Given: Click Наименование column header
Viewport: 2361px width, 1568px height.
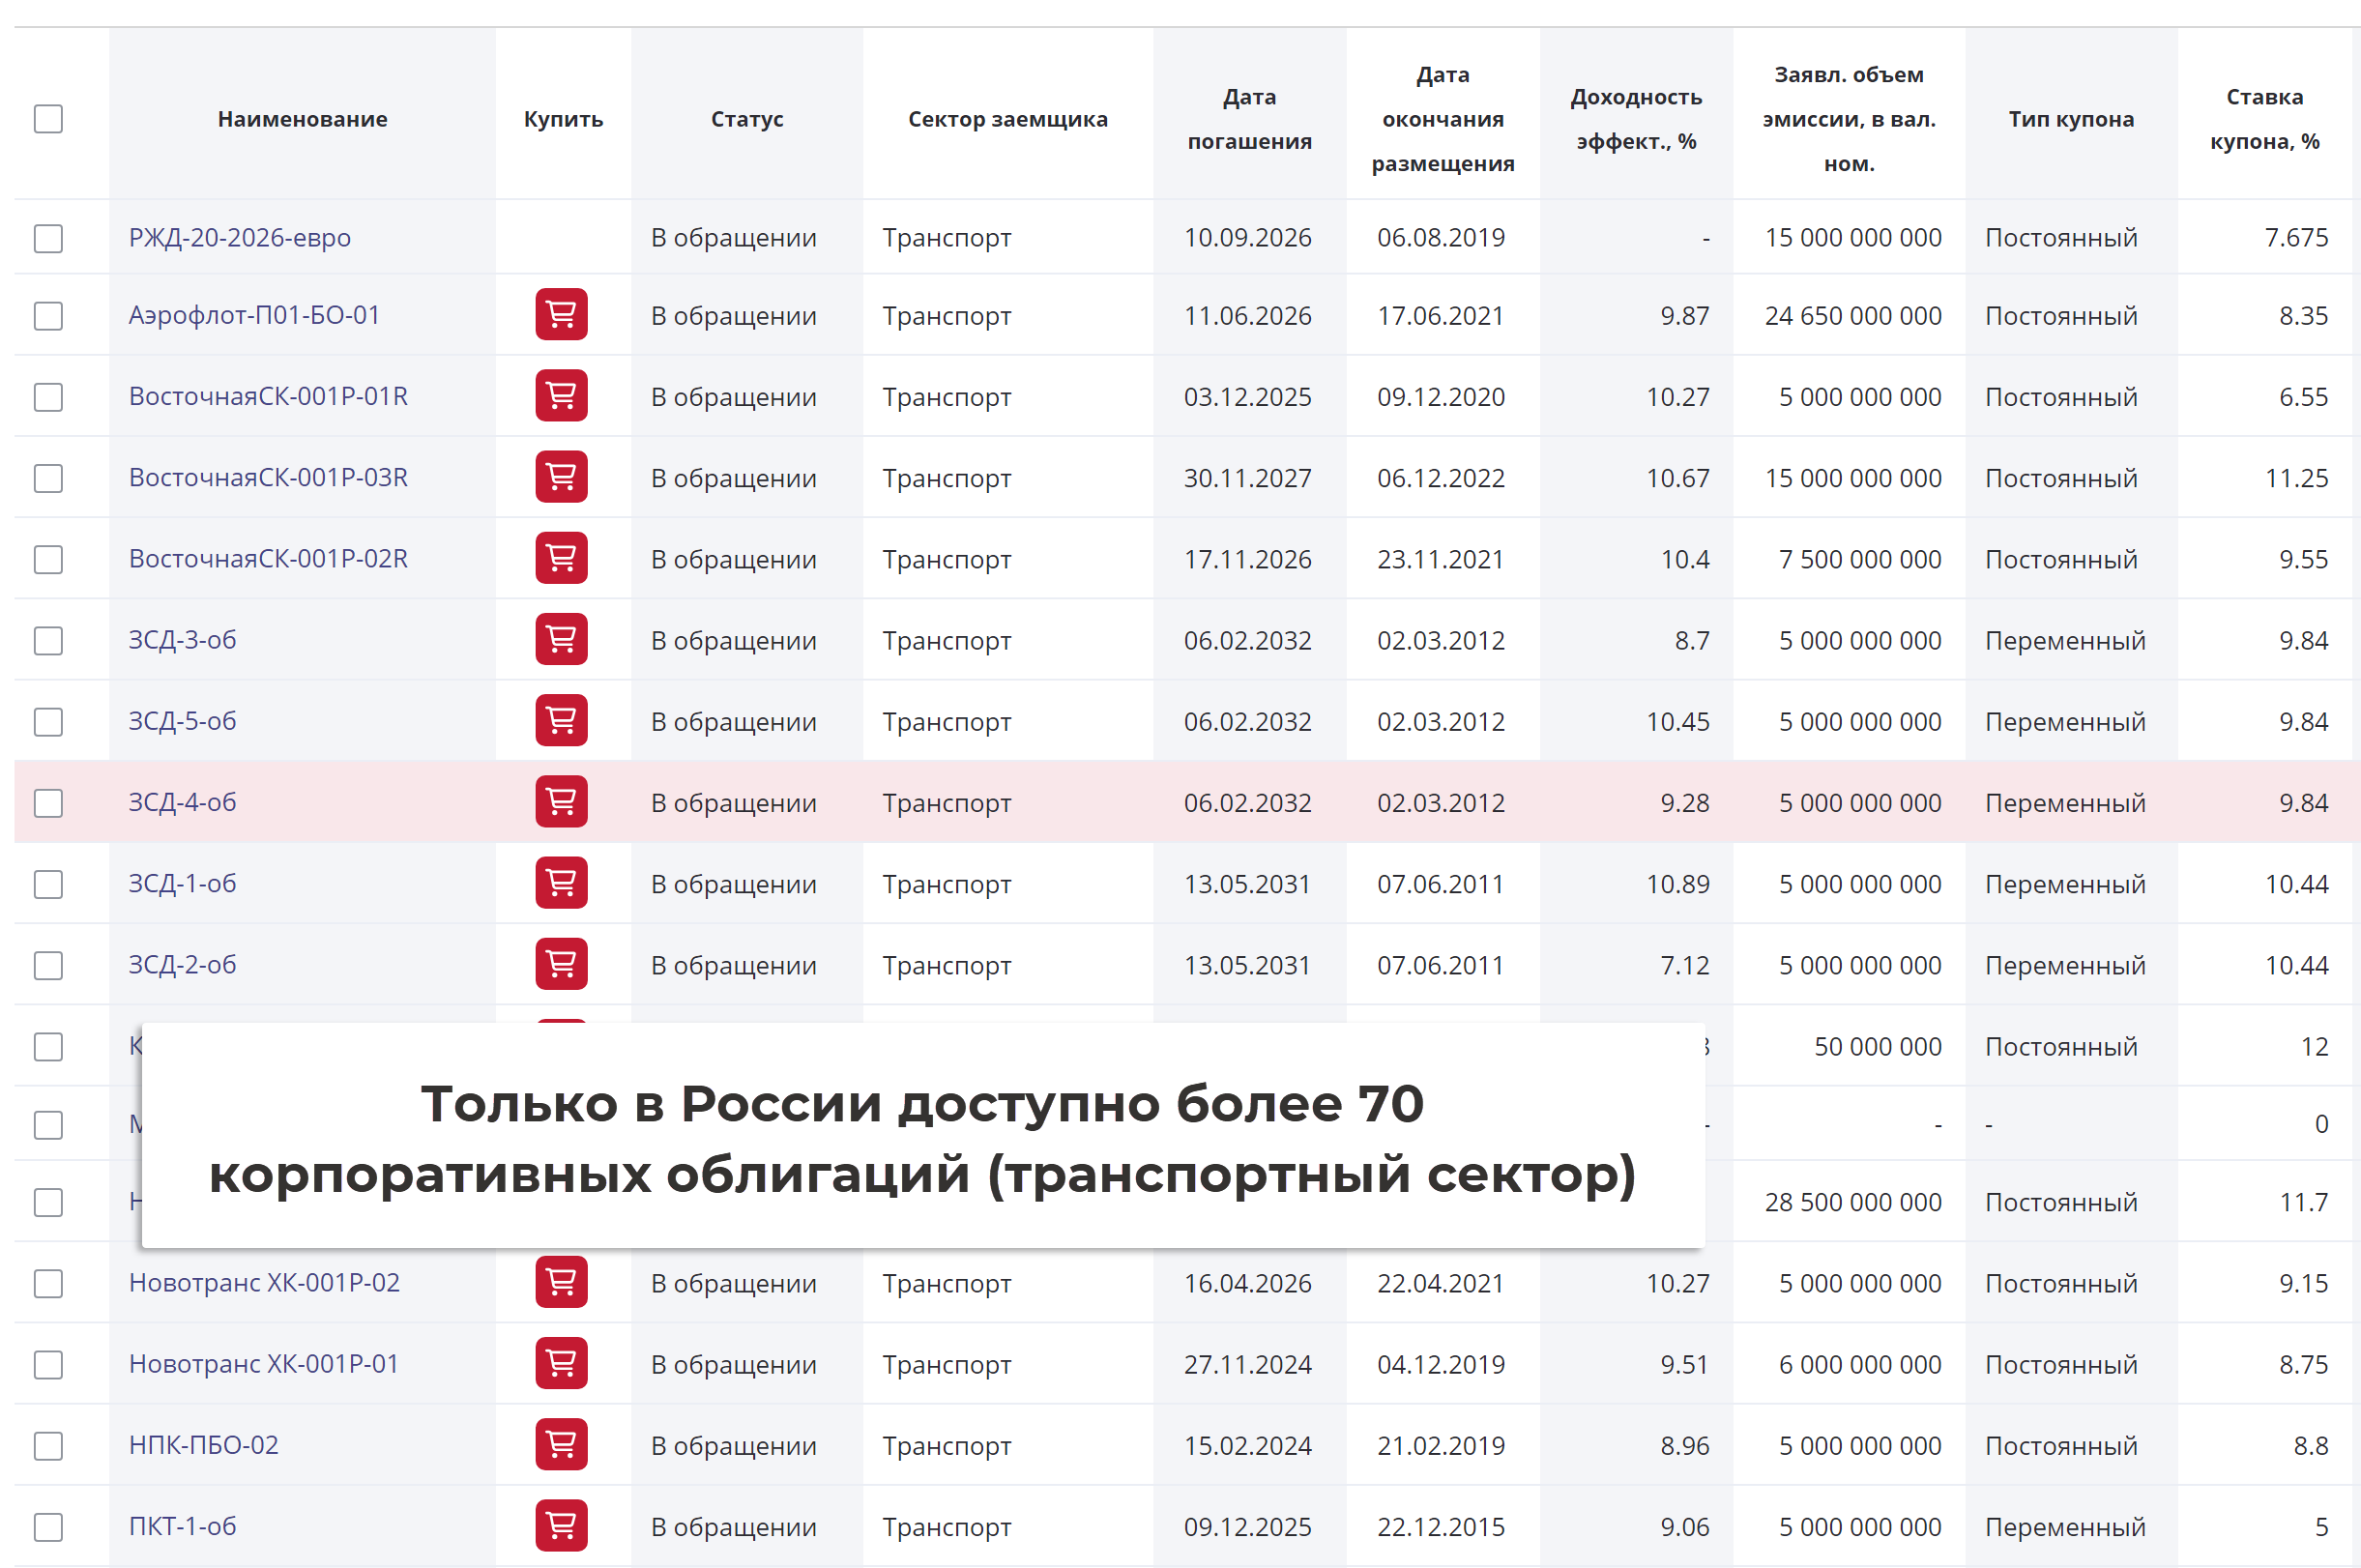Looking at the screenshot, I should [x=302, y=119].
